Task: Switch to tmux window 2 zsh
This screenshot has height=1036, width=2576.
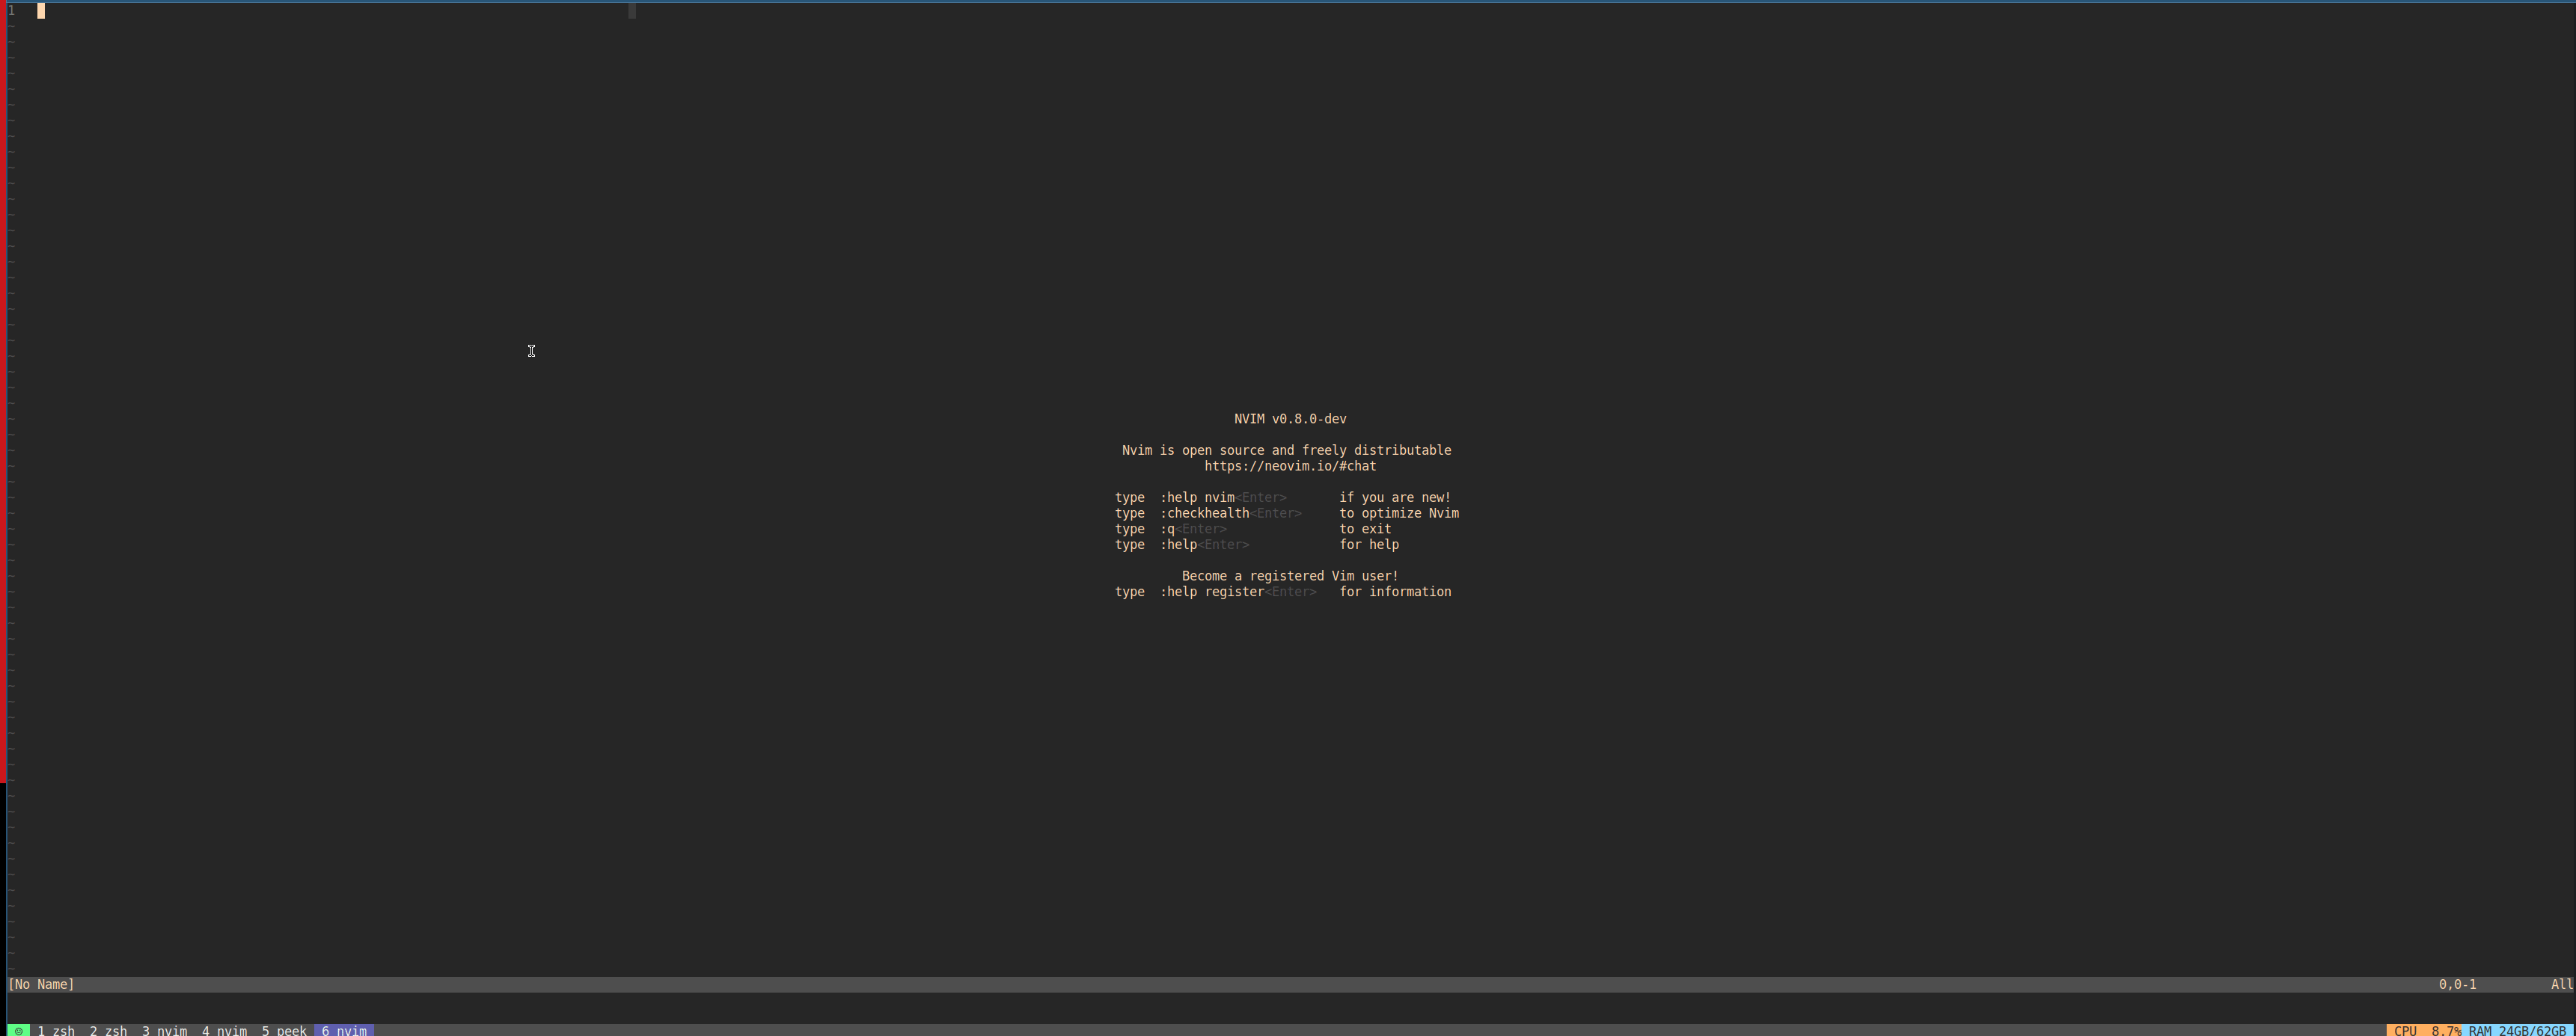Action: pos(108,1030)
